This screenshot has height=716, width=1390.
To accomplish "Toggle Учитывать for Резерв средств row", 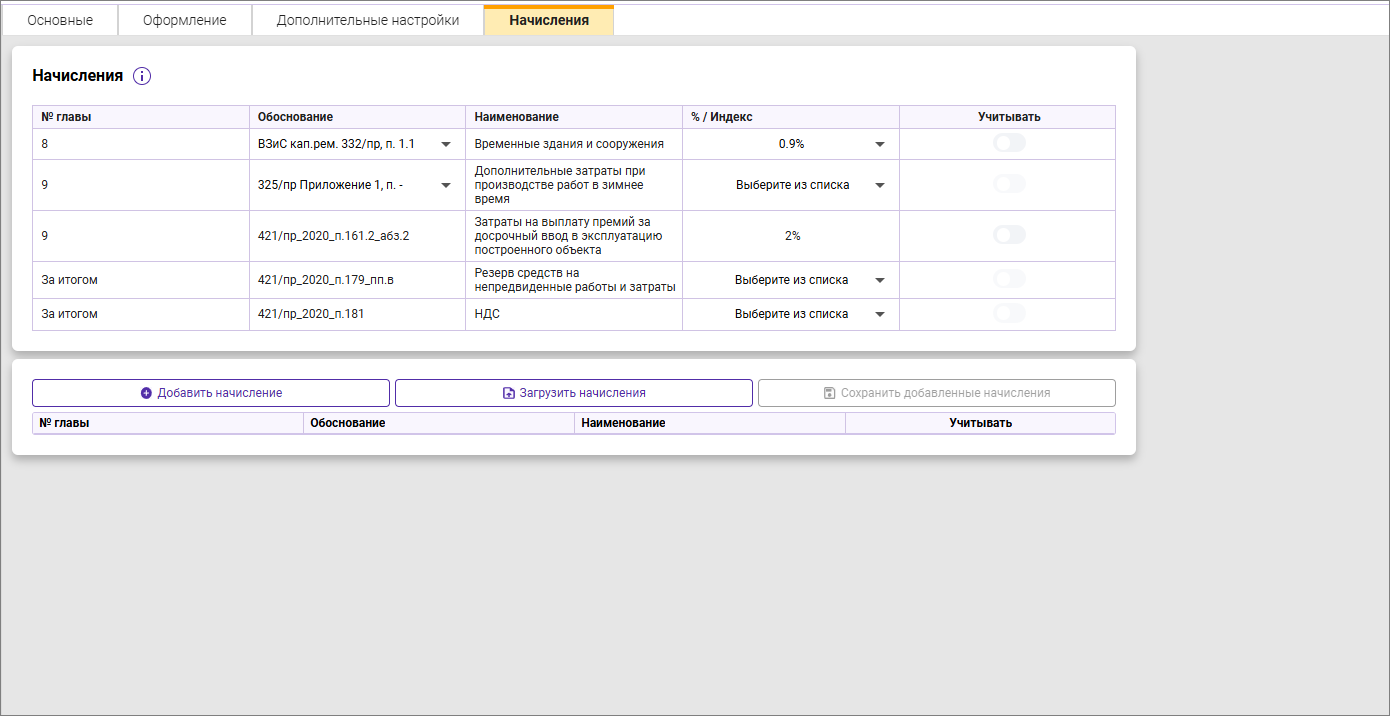I will (x=1009, y=280).
